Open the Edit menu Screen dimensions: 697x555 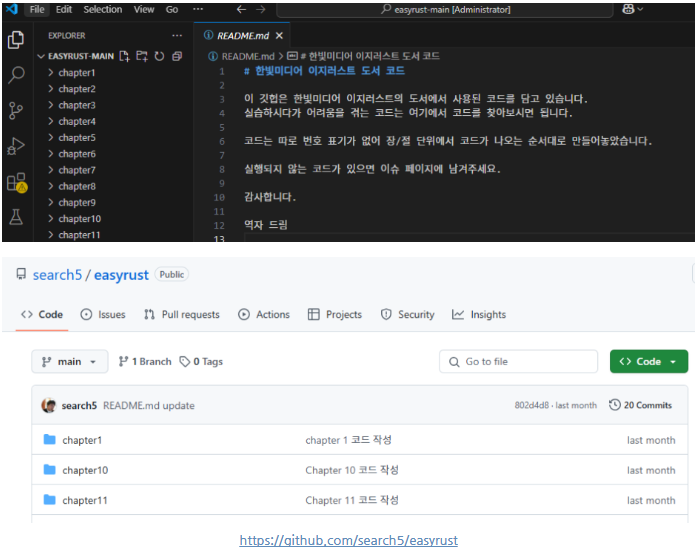(x=64, y=9)
